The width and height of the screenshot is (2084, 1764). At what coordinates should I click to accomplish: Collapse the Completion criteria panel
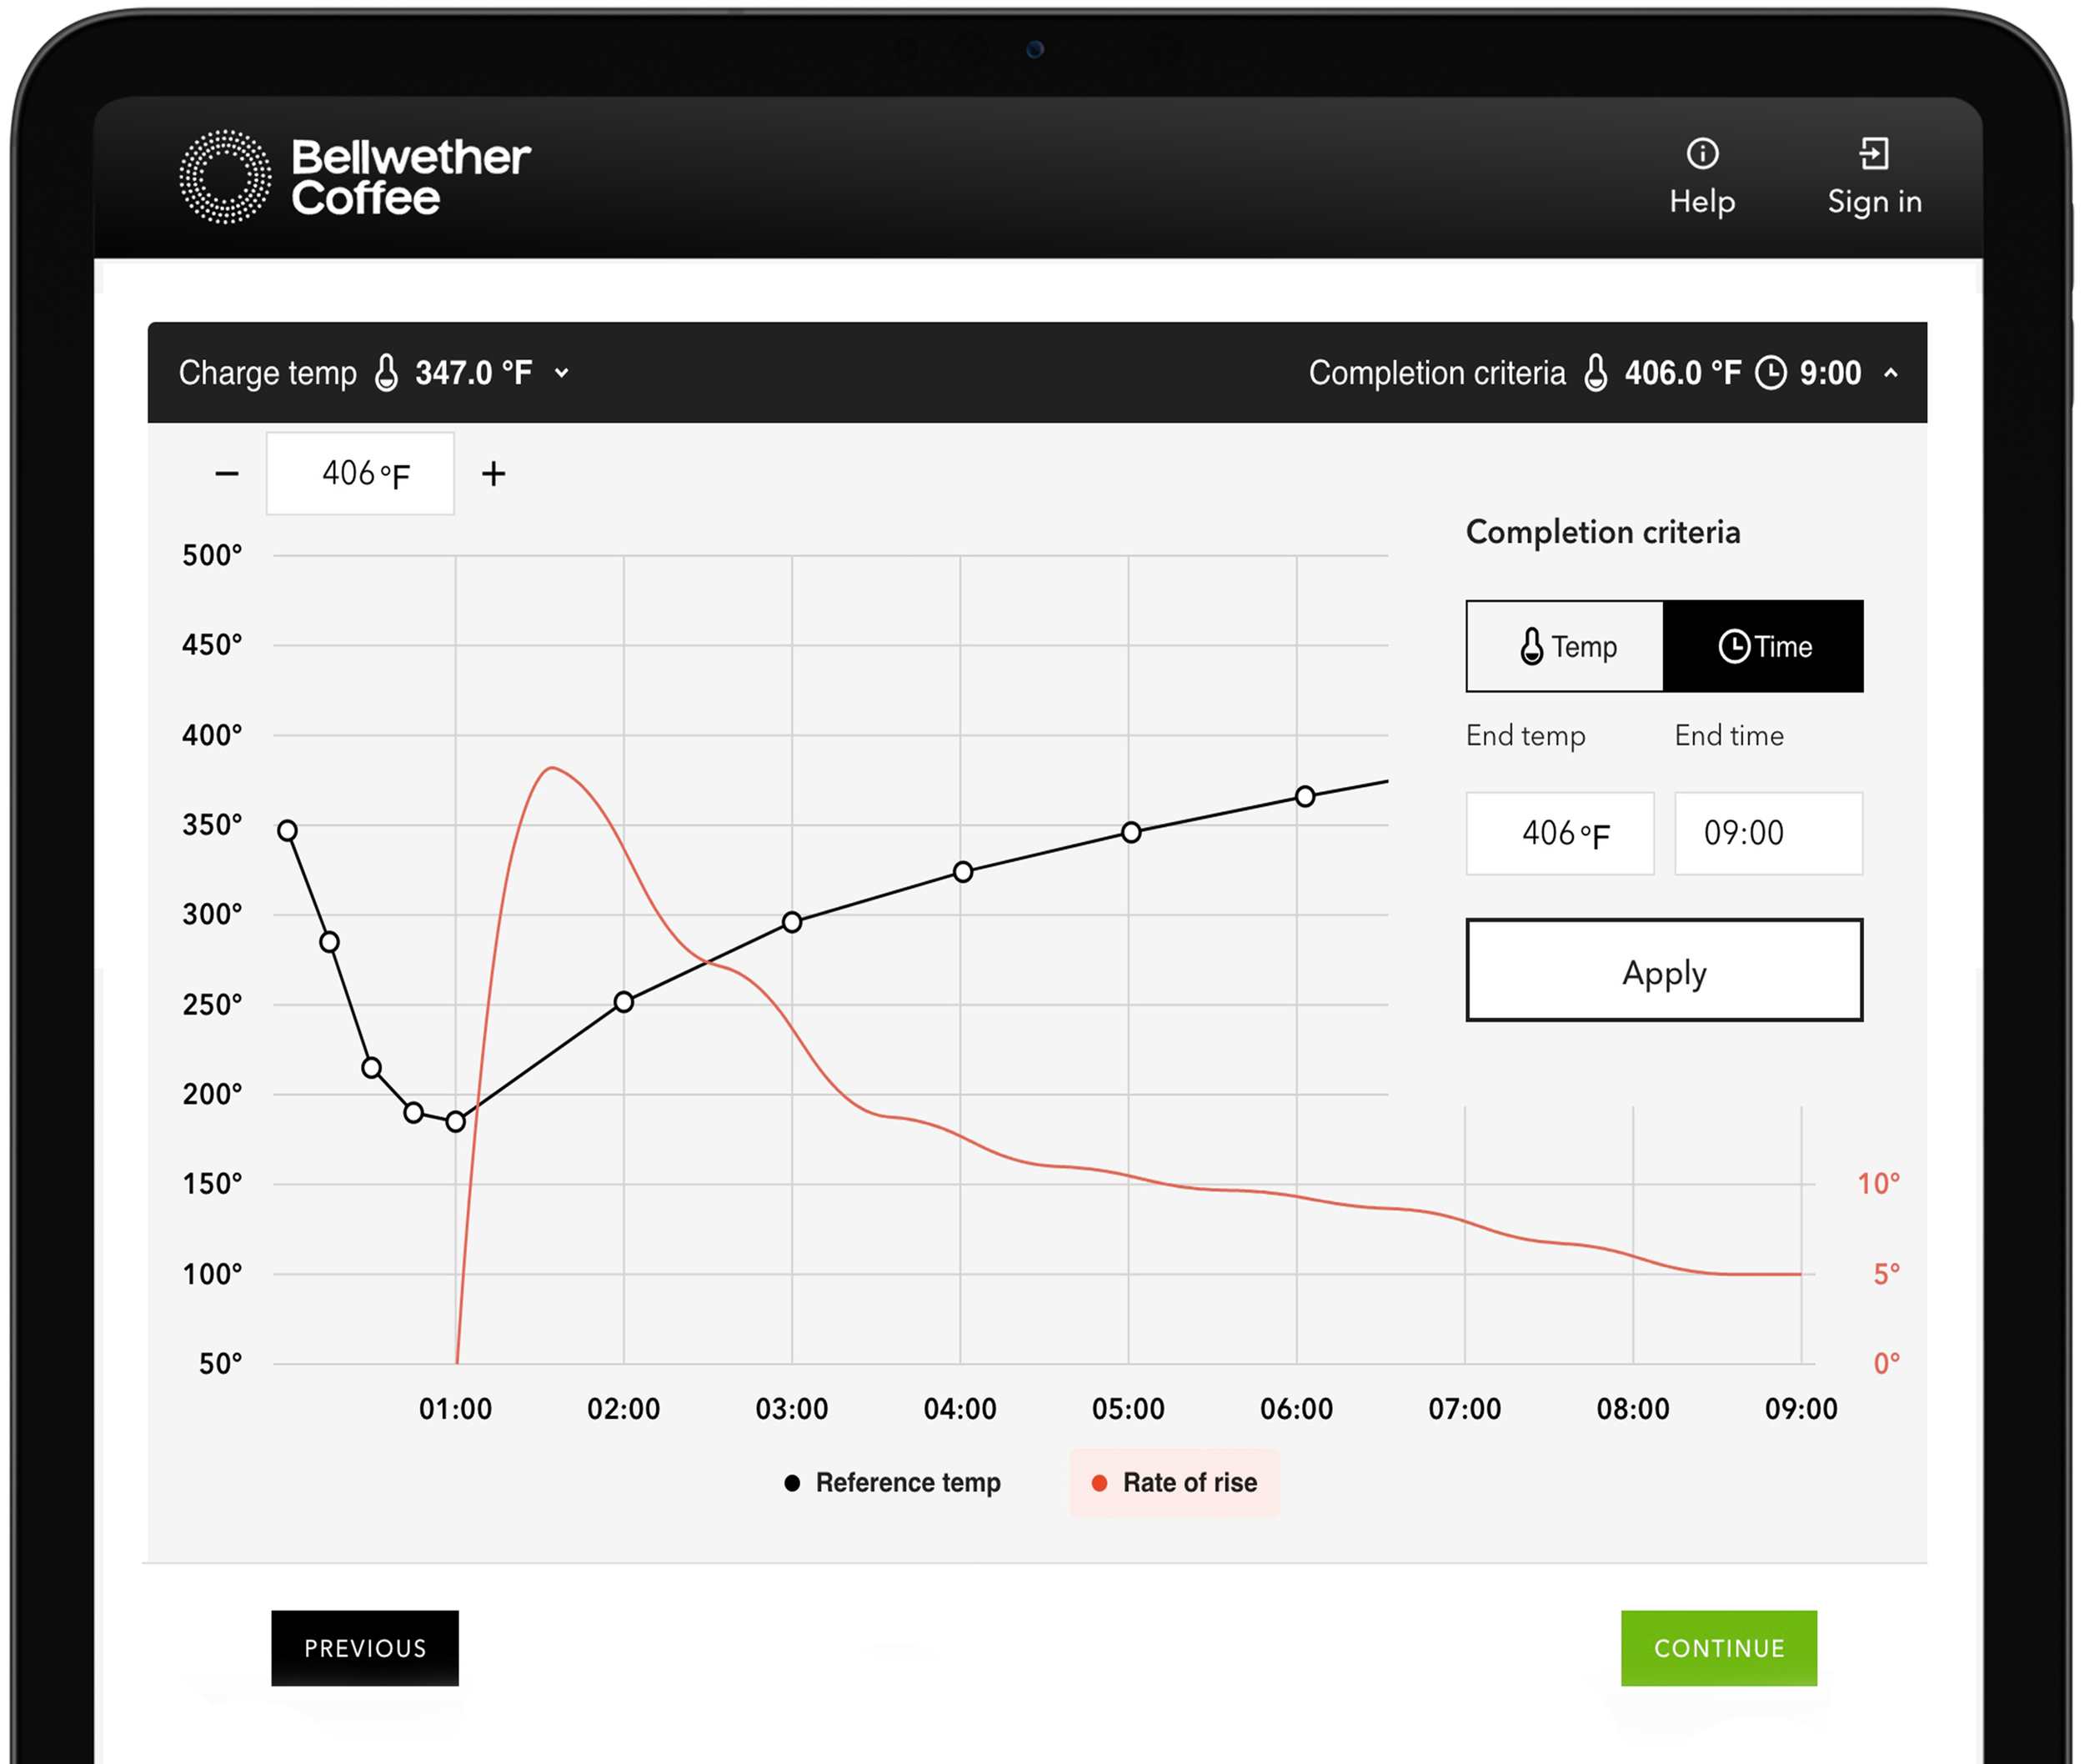pyautogui.click(x=1892, y=372)
